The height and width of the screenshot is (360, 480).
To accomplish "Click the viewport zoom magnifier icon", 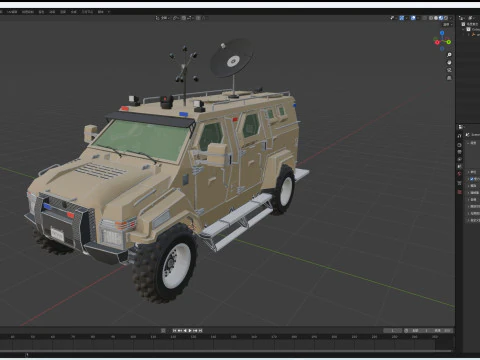I will pyautogui.click(x=449, y=54).
